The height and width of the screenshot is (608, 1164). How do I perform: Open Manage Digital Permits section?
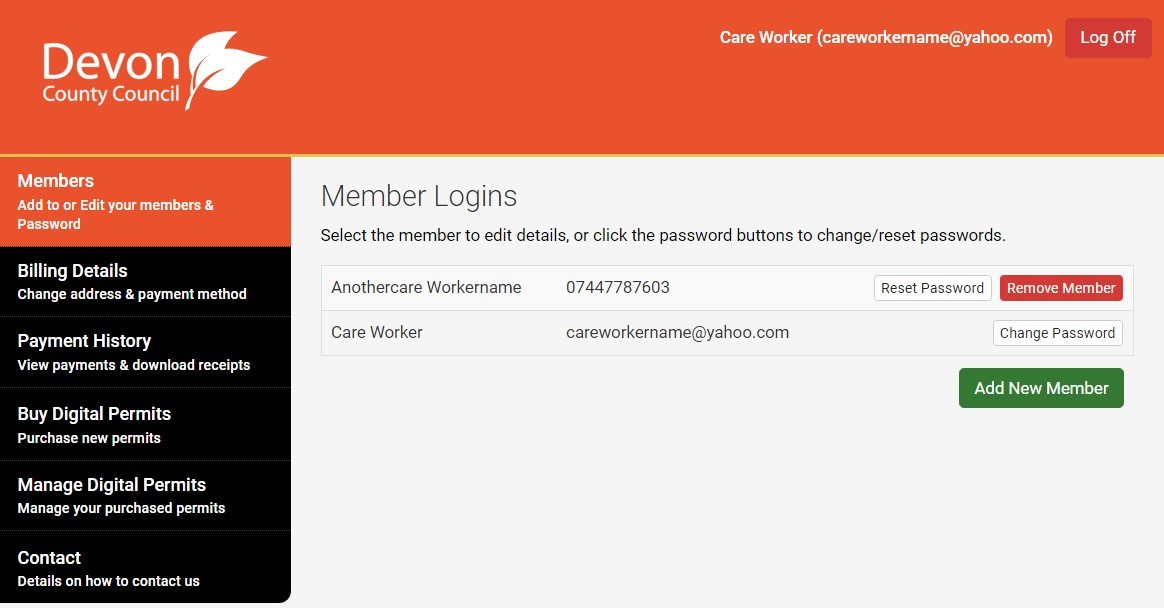coord(146,496)
